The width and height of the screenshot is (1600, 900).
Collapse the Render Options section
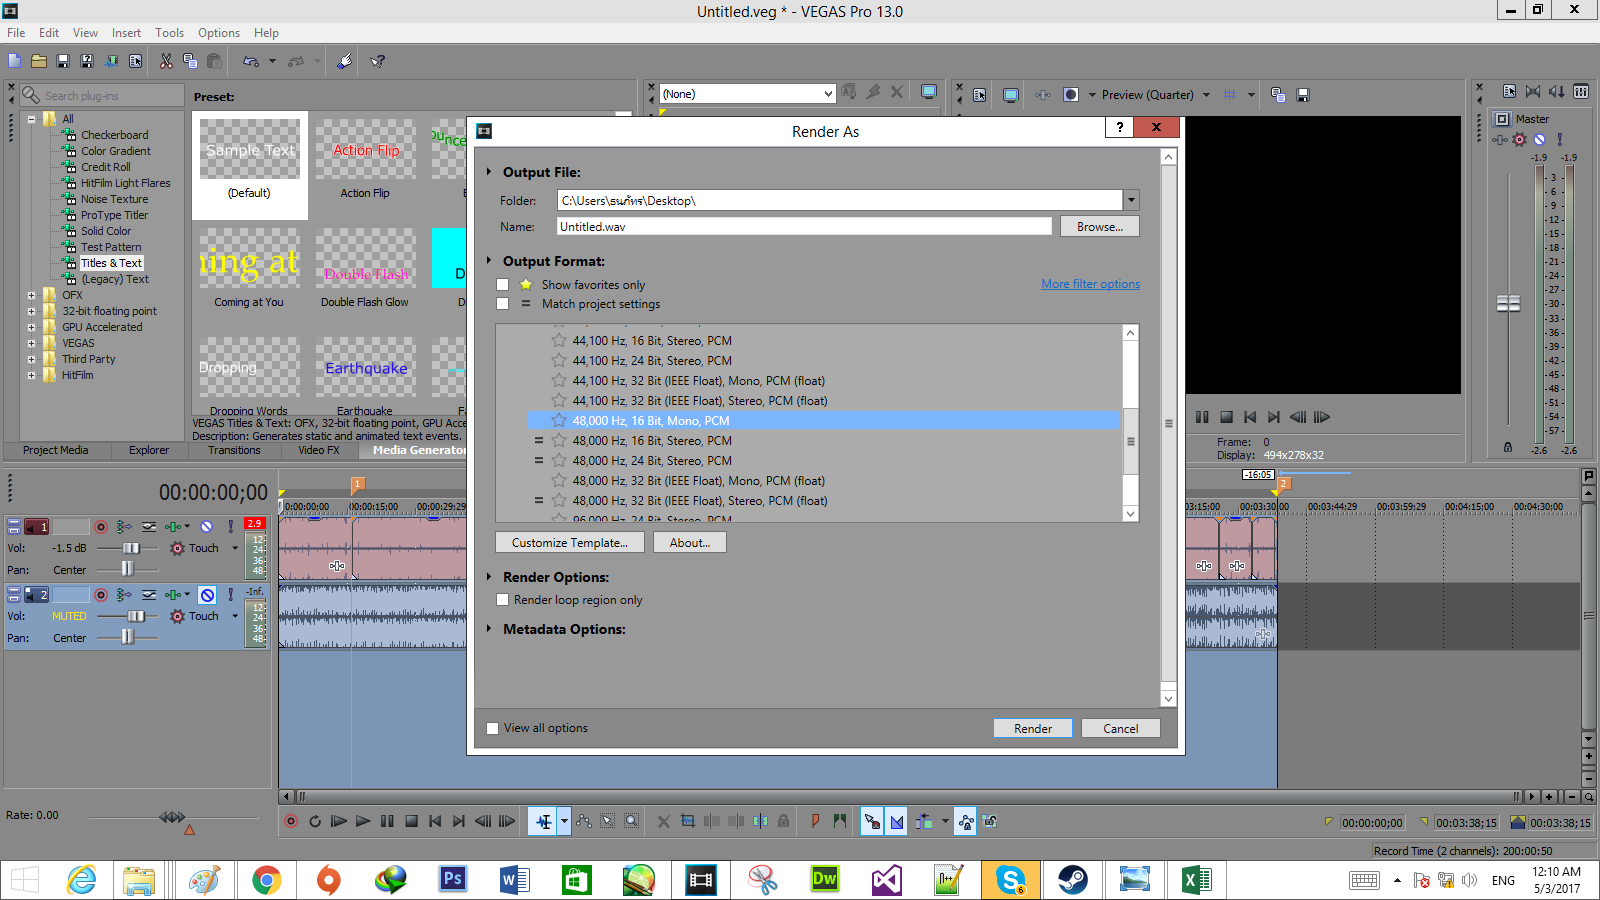489,577
